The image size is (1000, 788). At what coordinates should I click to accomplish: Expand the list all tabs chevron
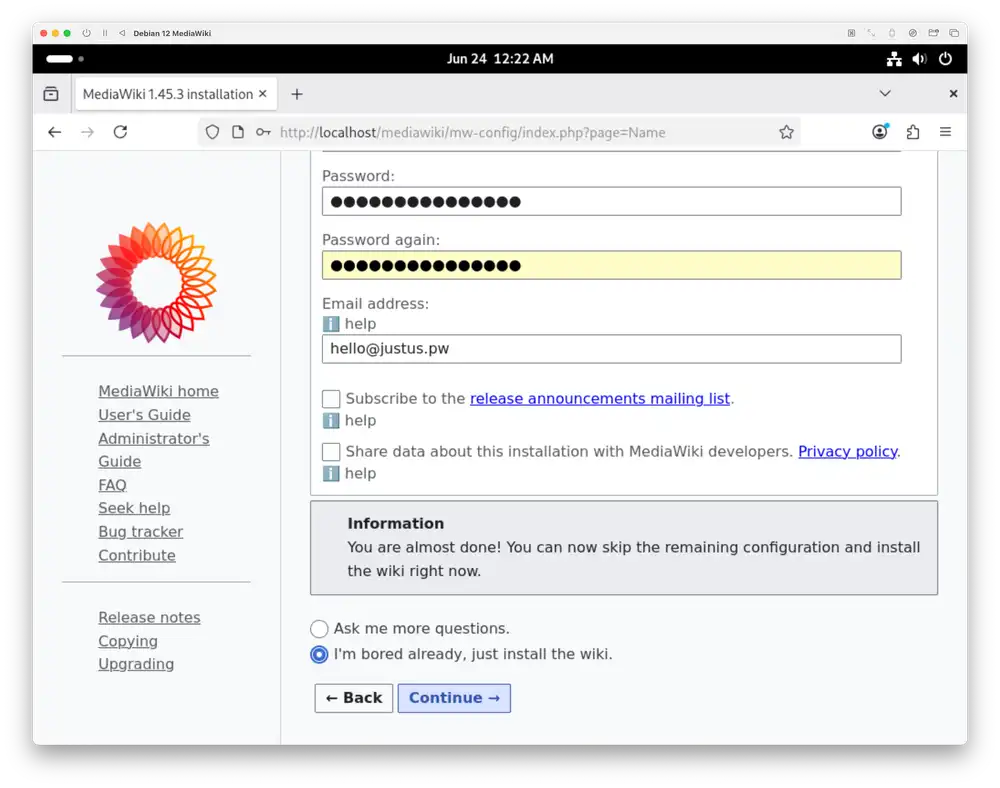(x=885, y=94)
